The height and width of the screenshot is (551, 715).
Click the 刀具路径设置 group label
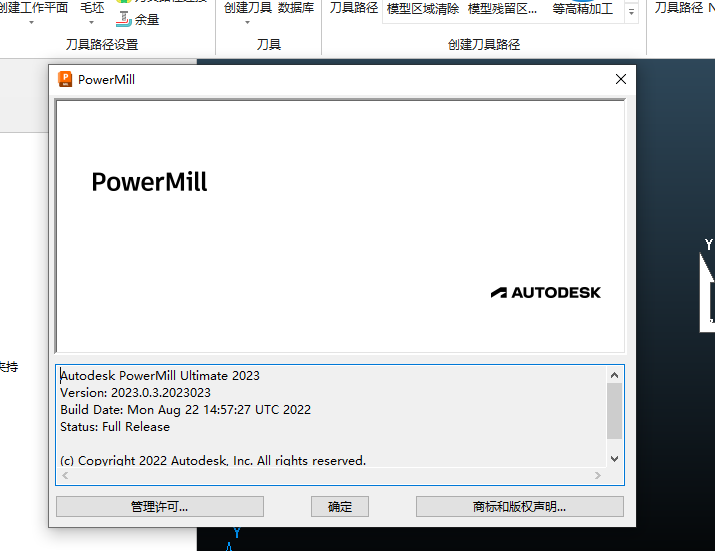point(102,44)
